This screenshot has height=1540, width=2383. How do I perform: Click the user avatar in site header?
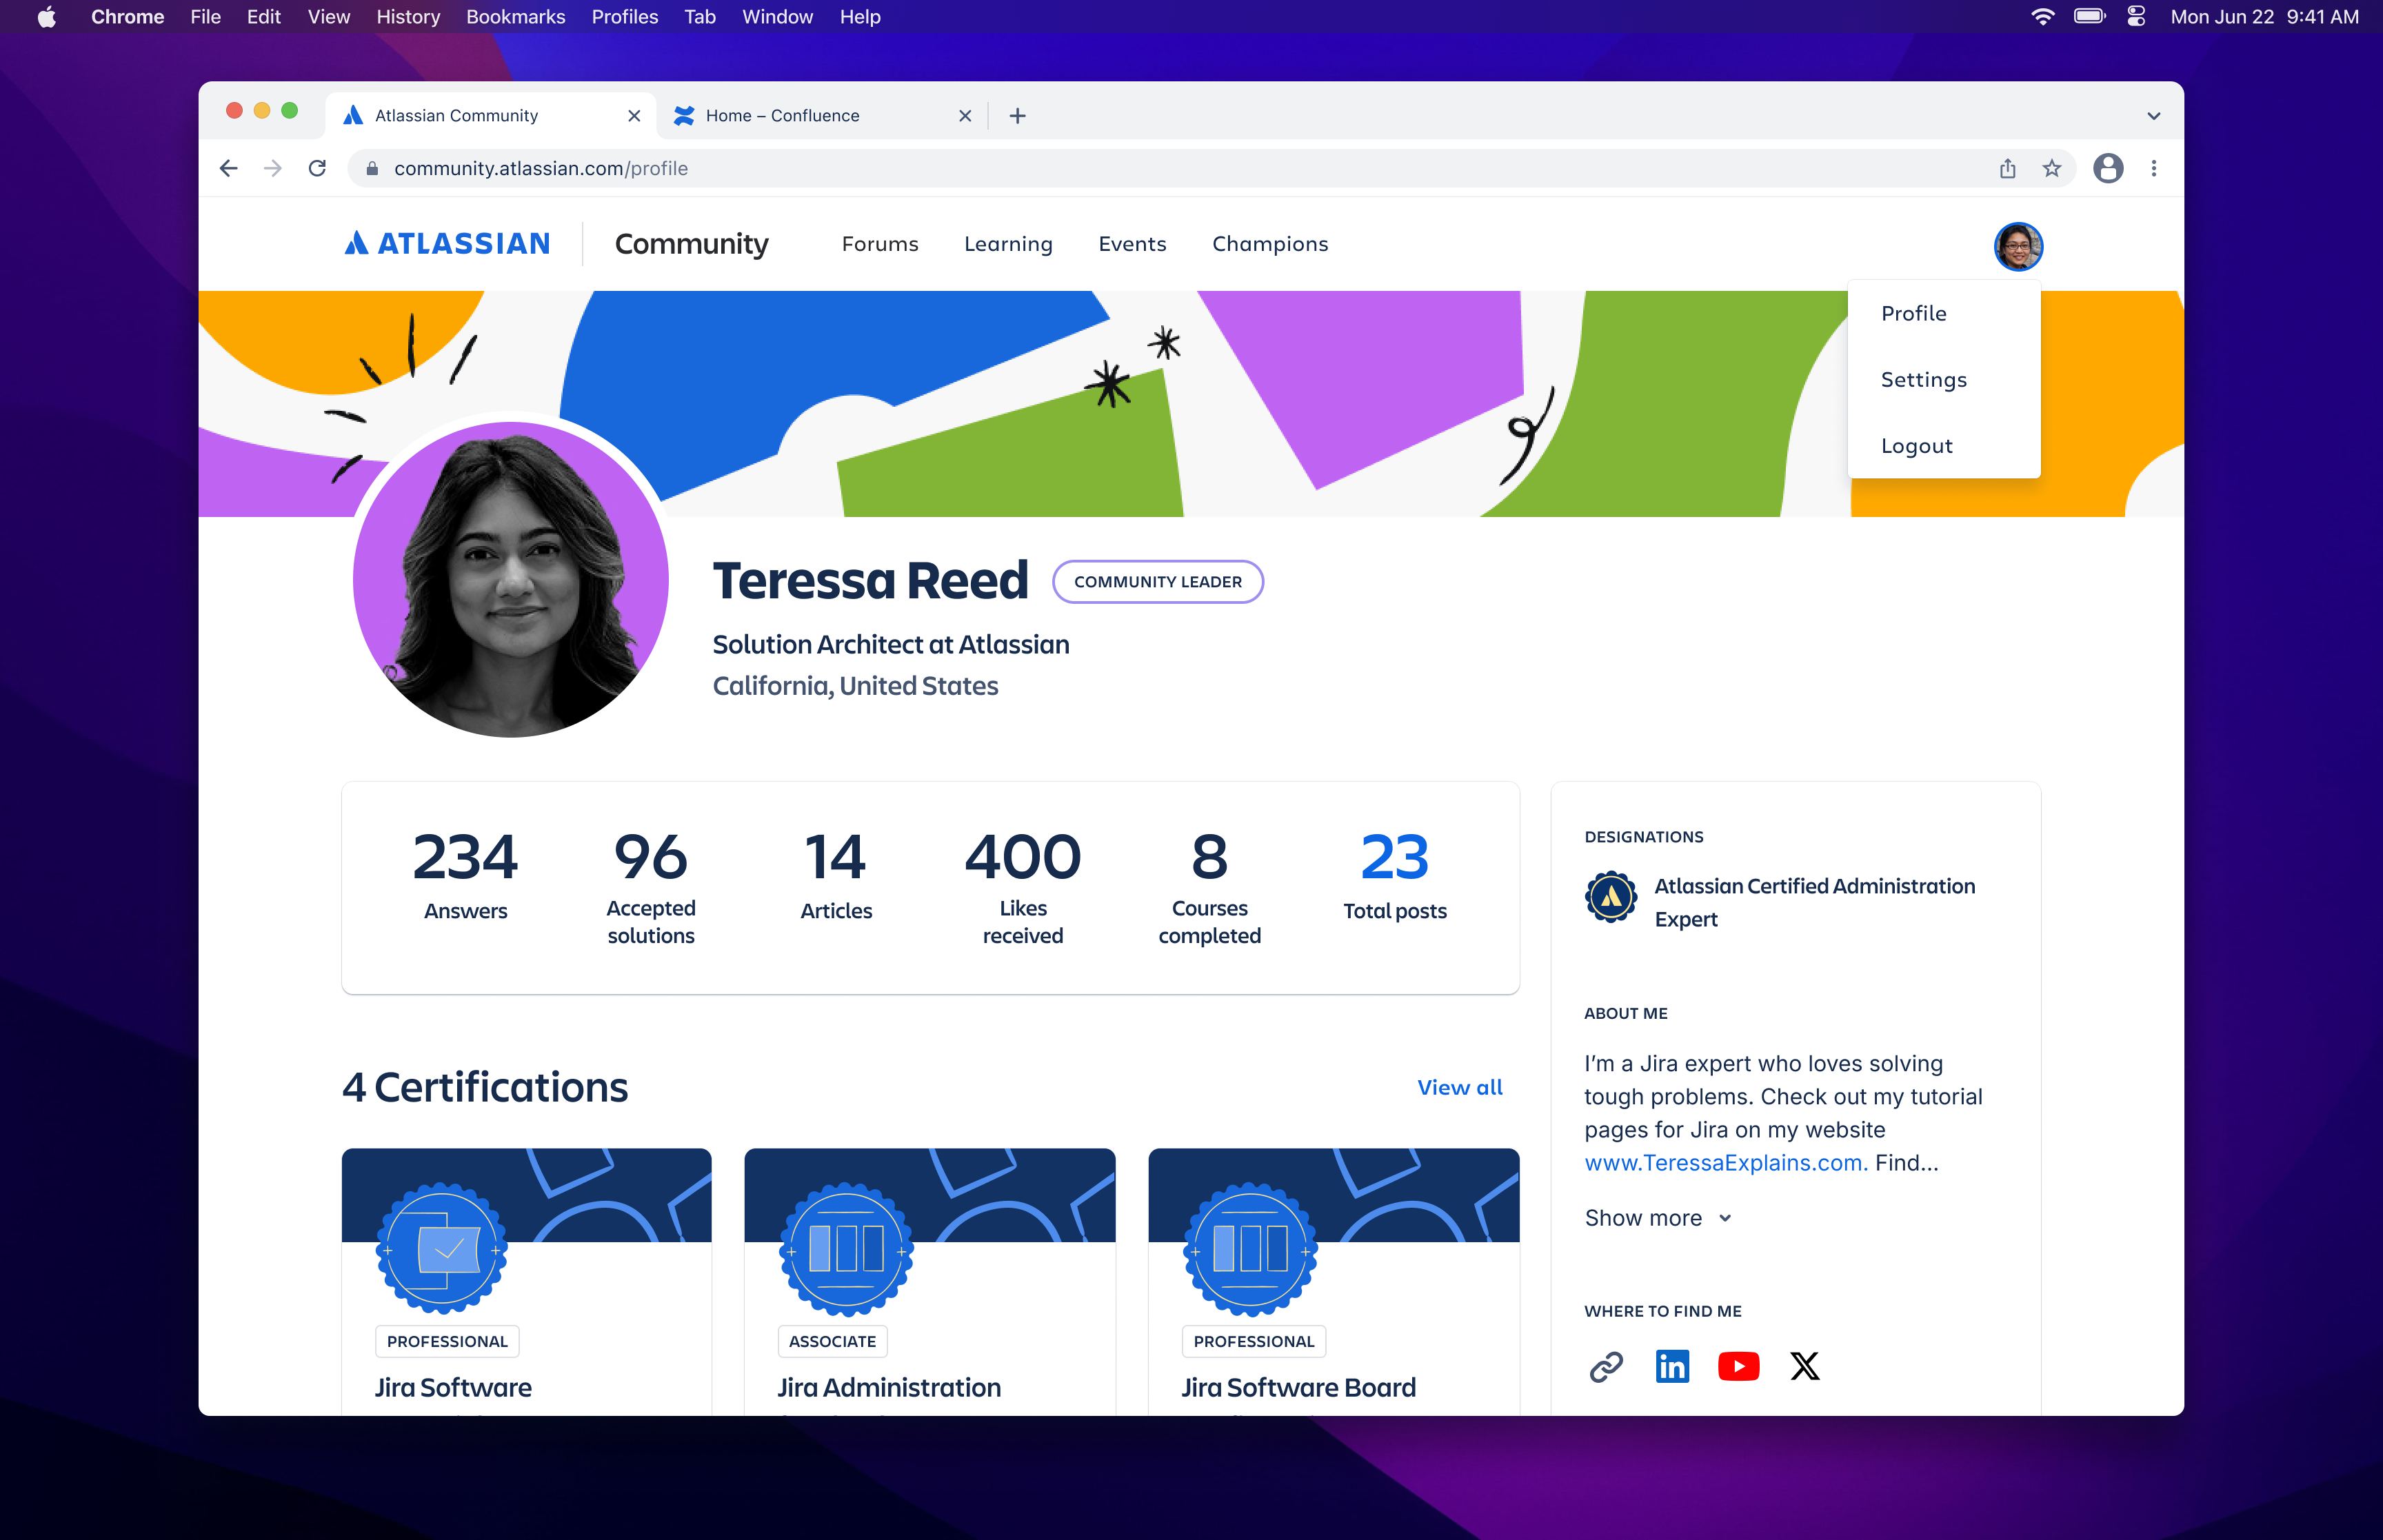click(2018, 247)
